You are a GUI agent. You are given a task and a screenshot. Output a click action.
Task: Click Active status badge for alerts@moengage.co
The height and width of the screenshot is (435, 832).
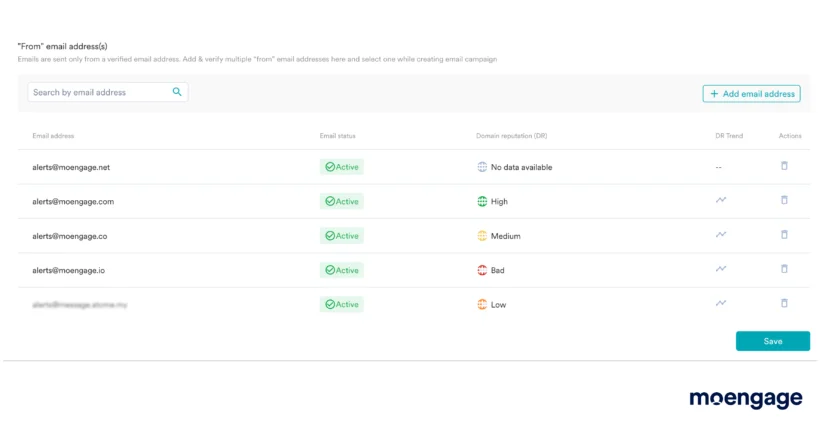pos(342,236)
